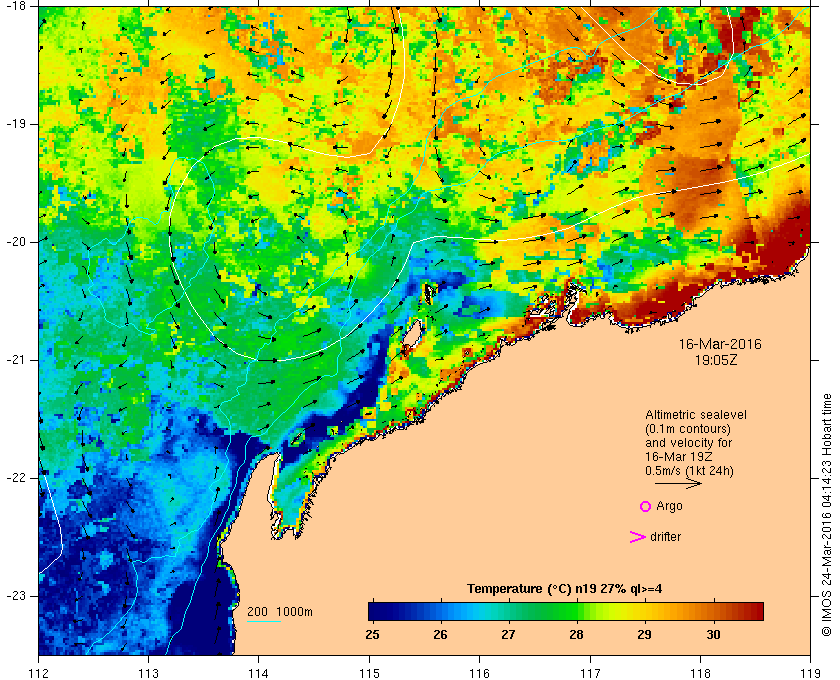Click the colorbar tick label '27'
The height and width of the screenshot is (680, 840).
click(x=508, y=635)
